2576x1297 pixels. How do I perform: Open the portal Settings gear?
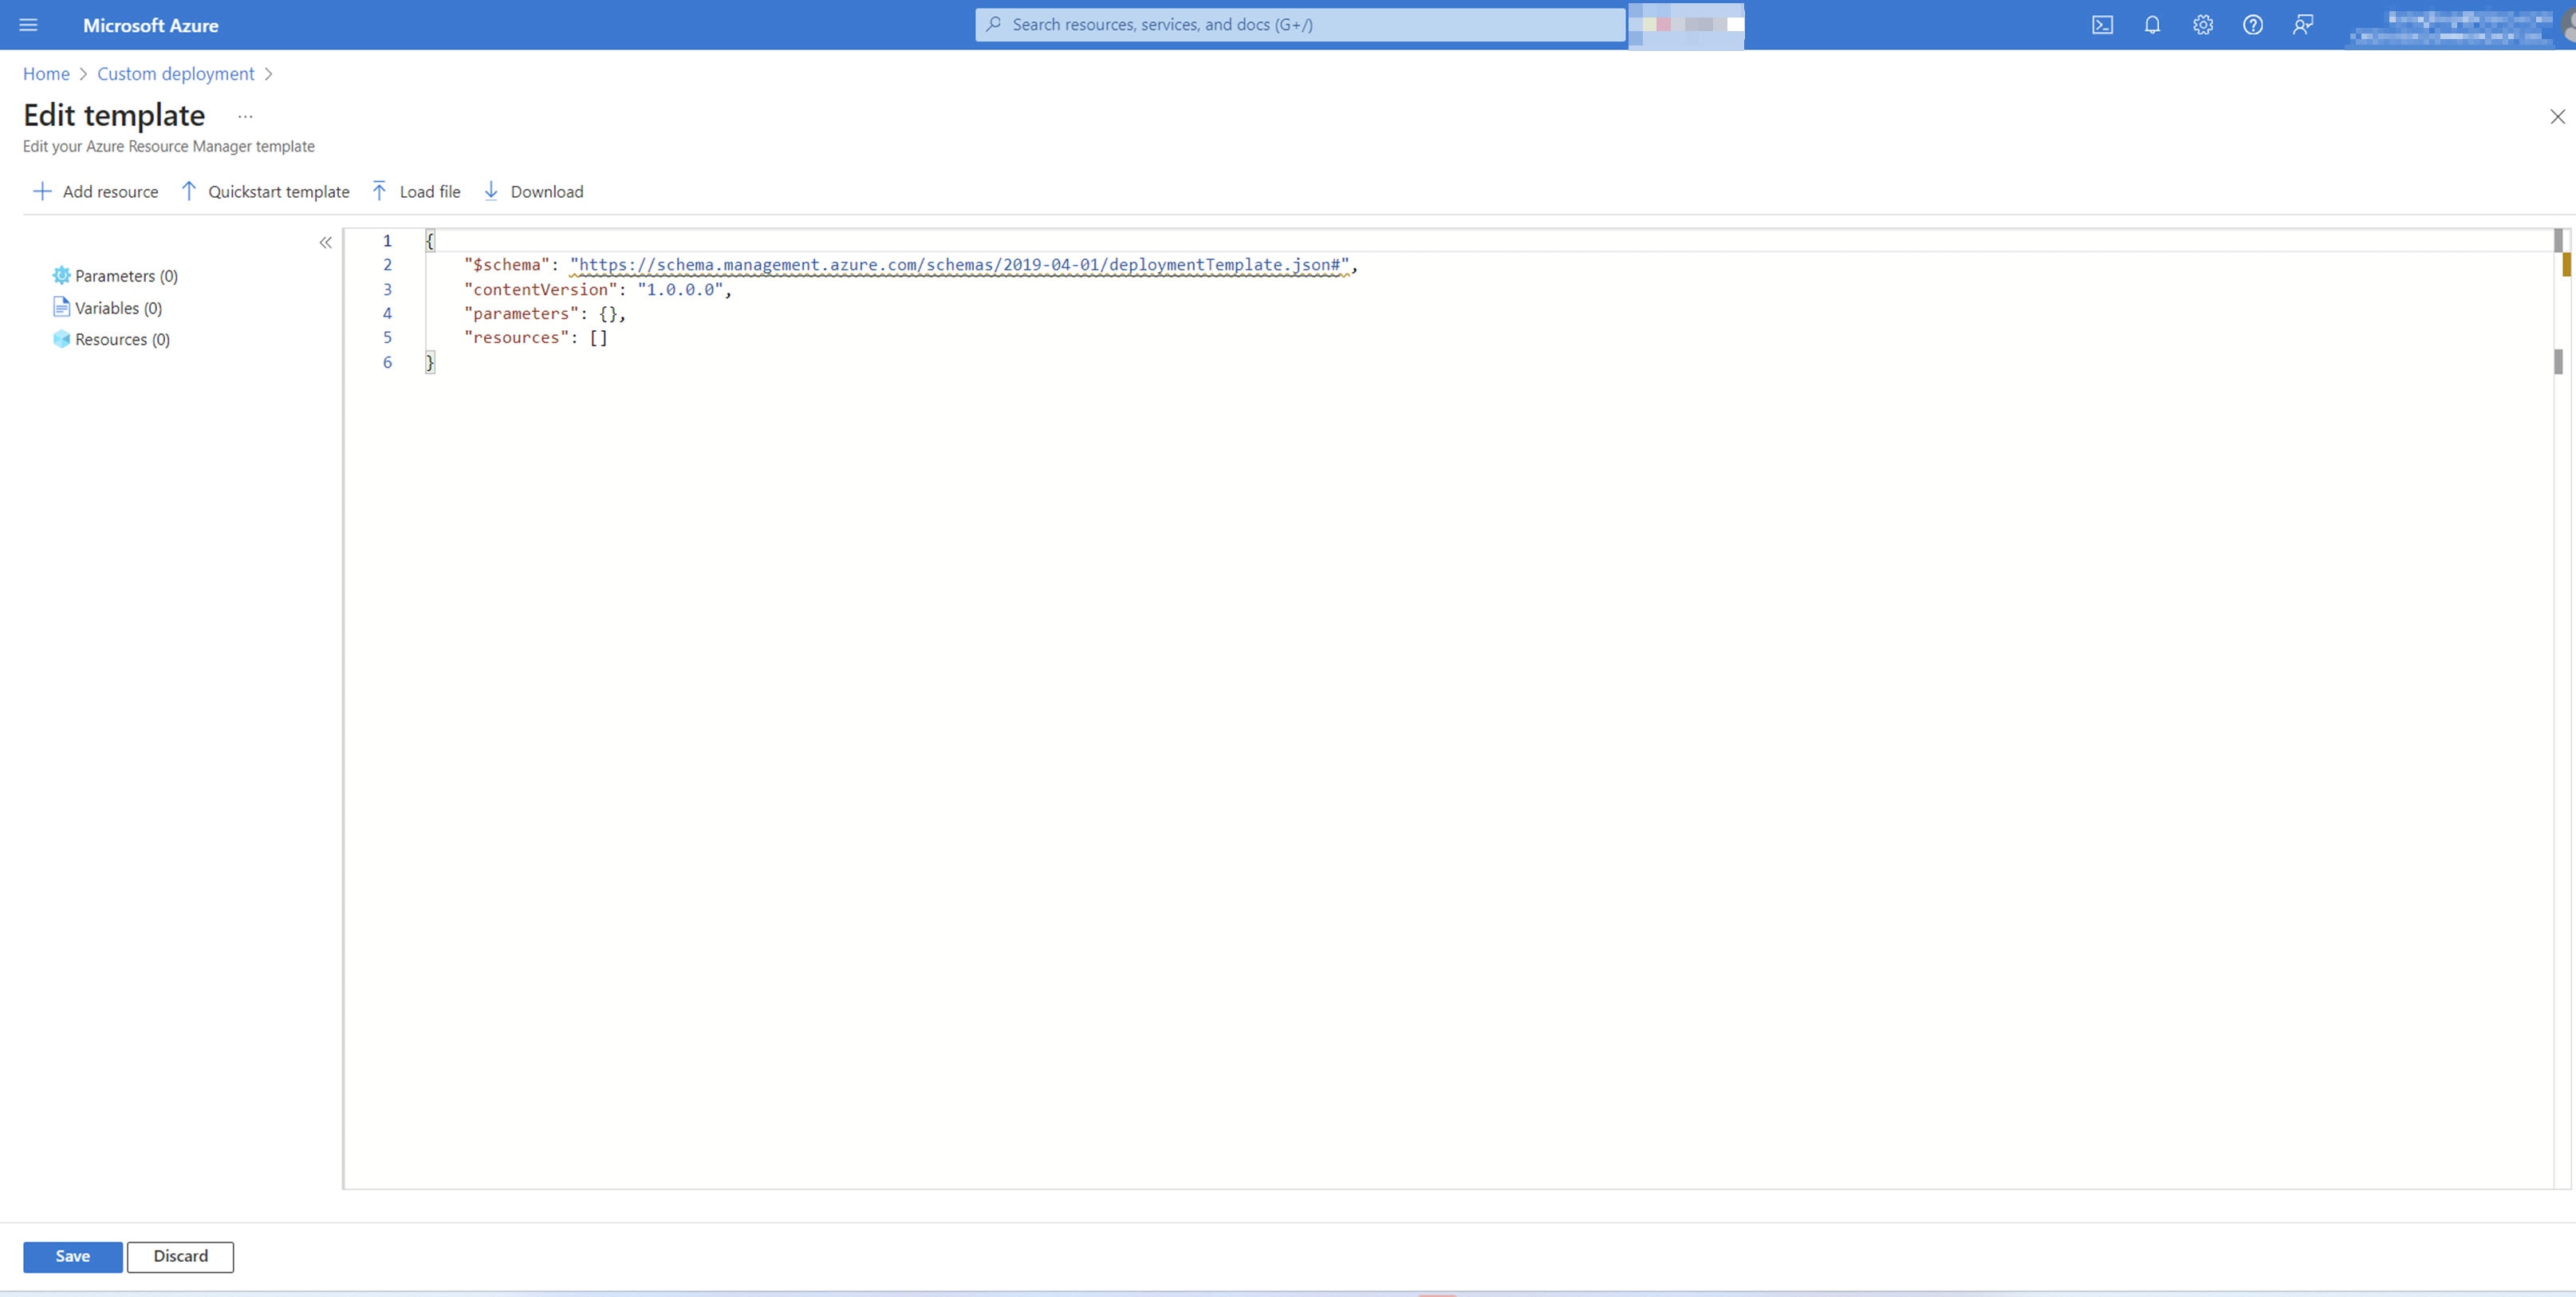click(x=2202, y=25)
